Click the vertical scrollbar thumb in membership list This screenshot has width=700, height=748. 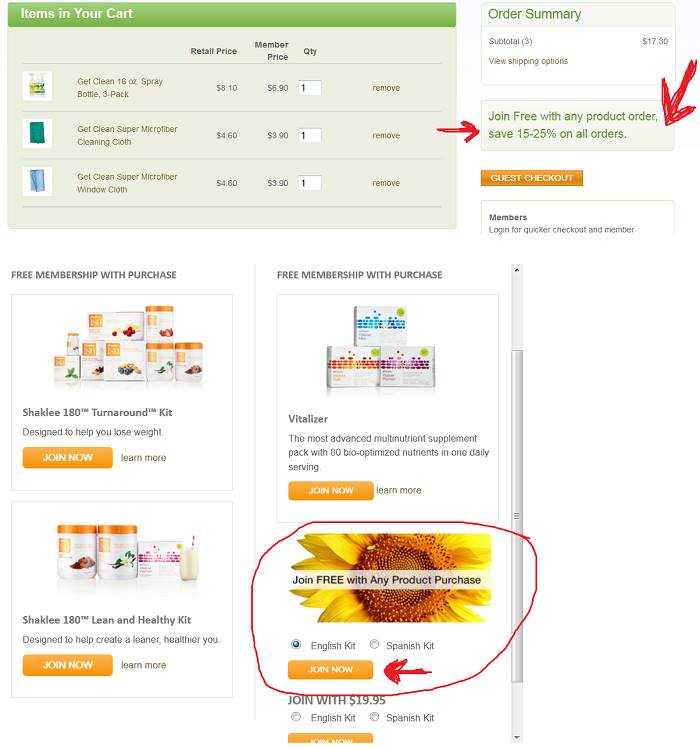click(x=517, y=516)
